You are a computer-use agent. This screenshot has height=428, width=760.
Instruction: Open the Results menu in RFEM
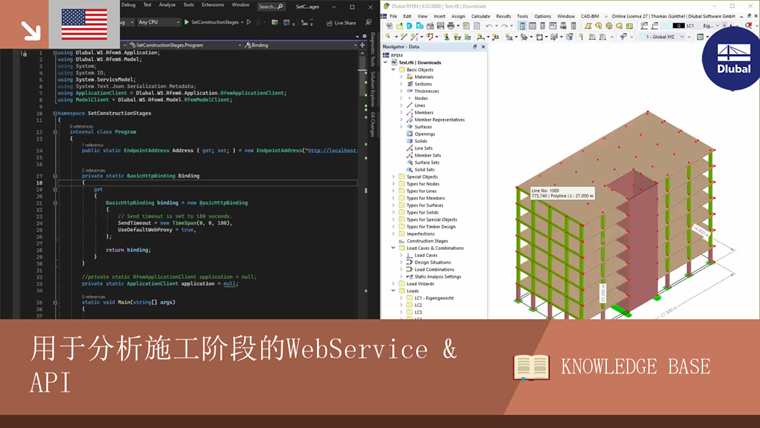[503, 16]
